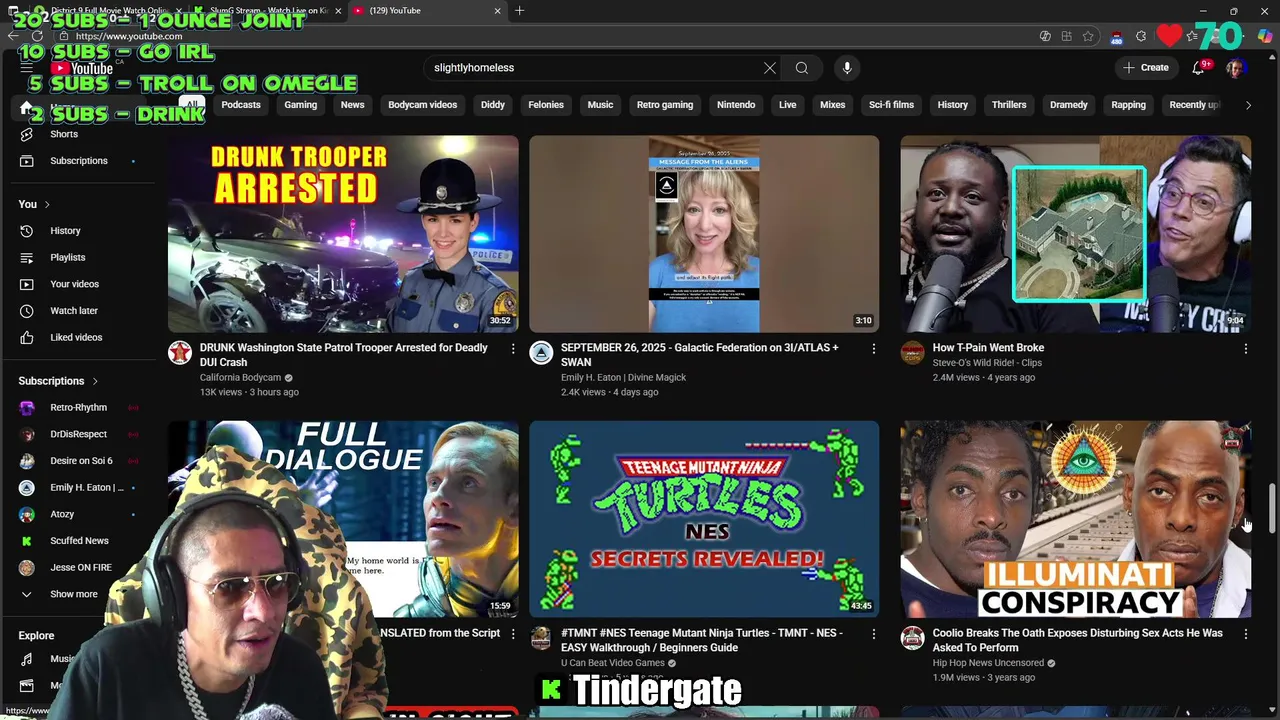
Task: Open the notifications bell
Action: click(1198, 68)
